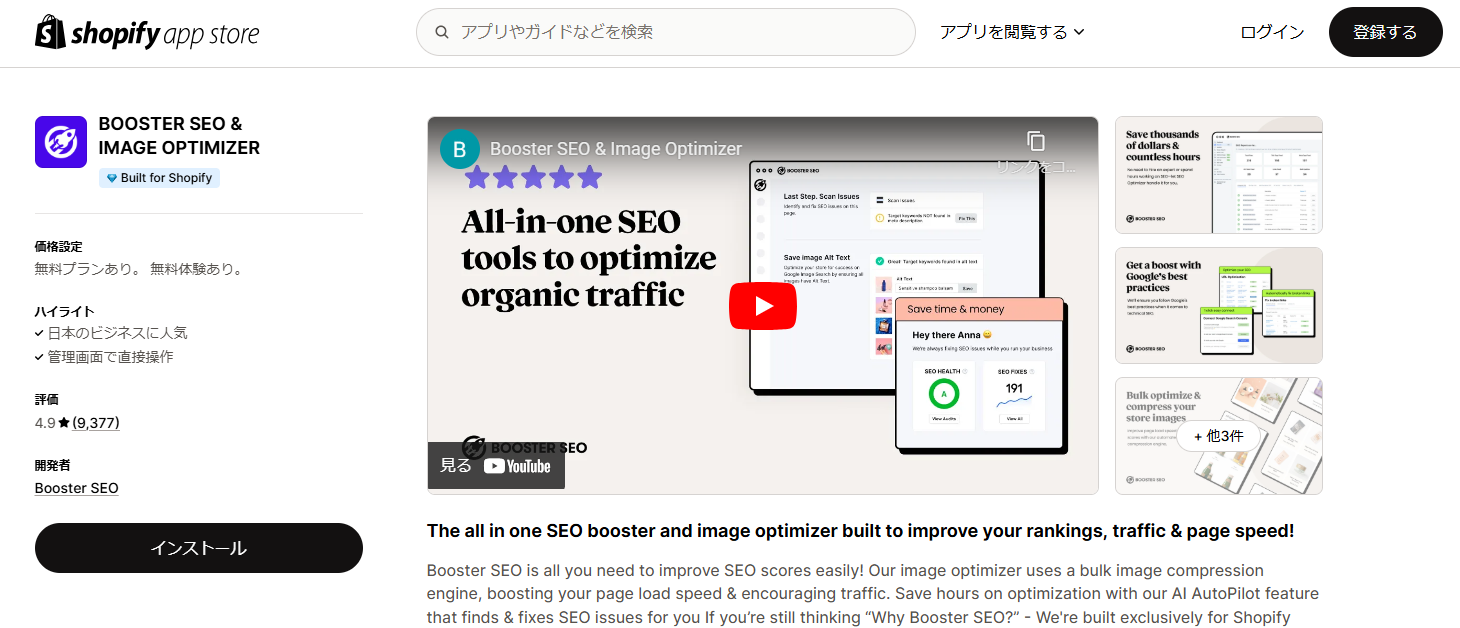Expand the アプリを閲覧する dropdown
The width and height of the screenshot is (1460, 628).
(1012, 32)
